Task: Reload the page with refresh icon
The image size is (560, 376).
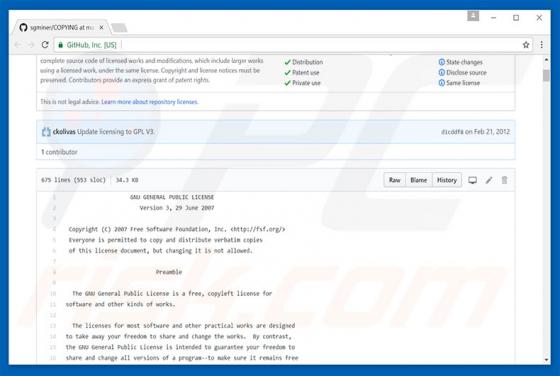Action: click(x=45, y=45)
